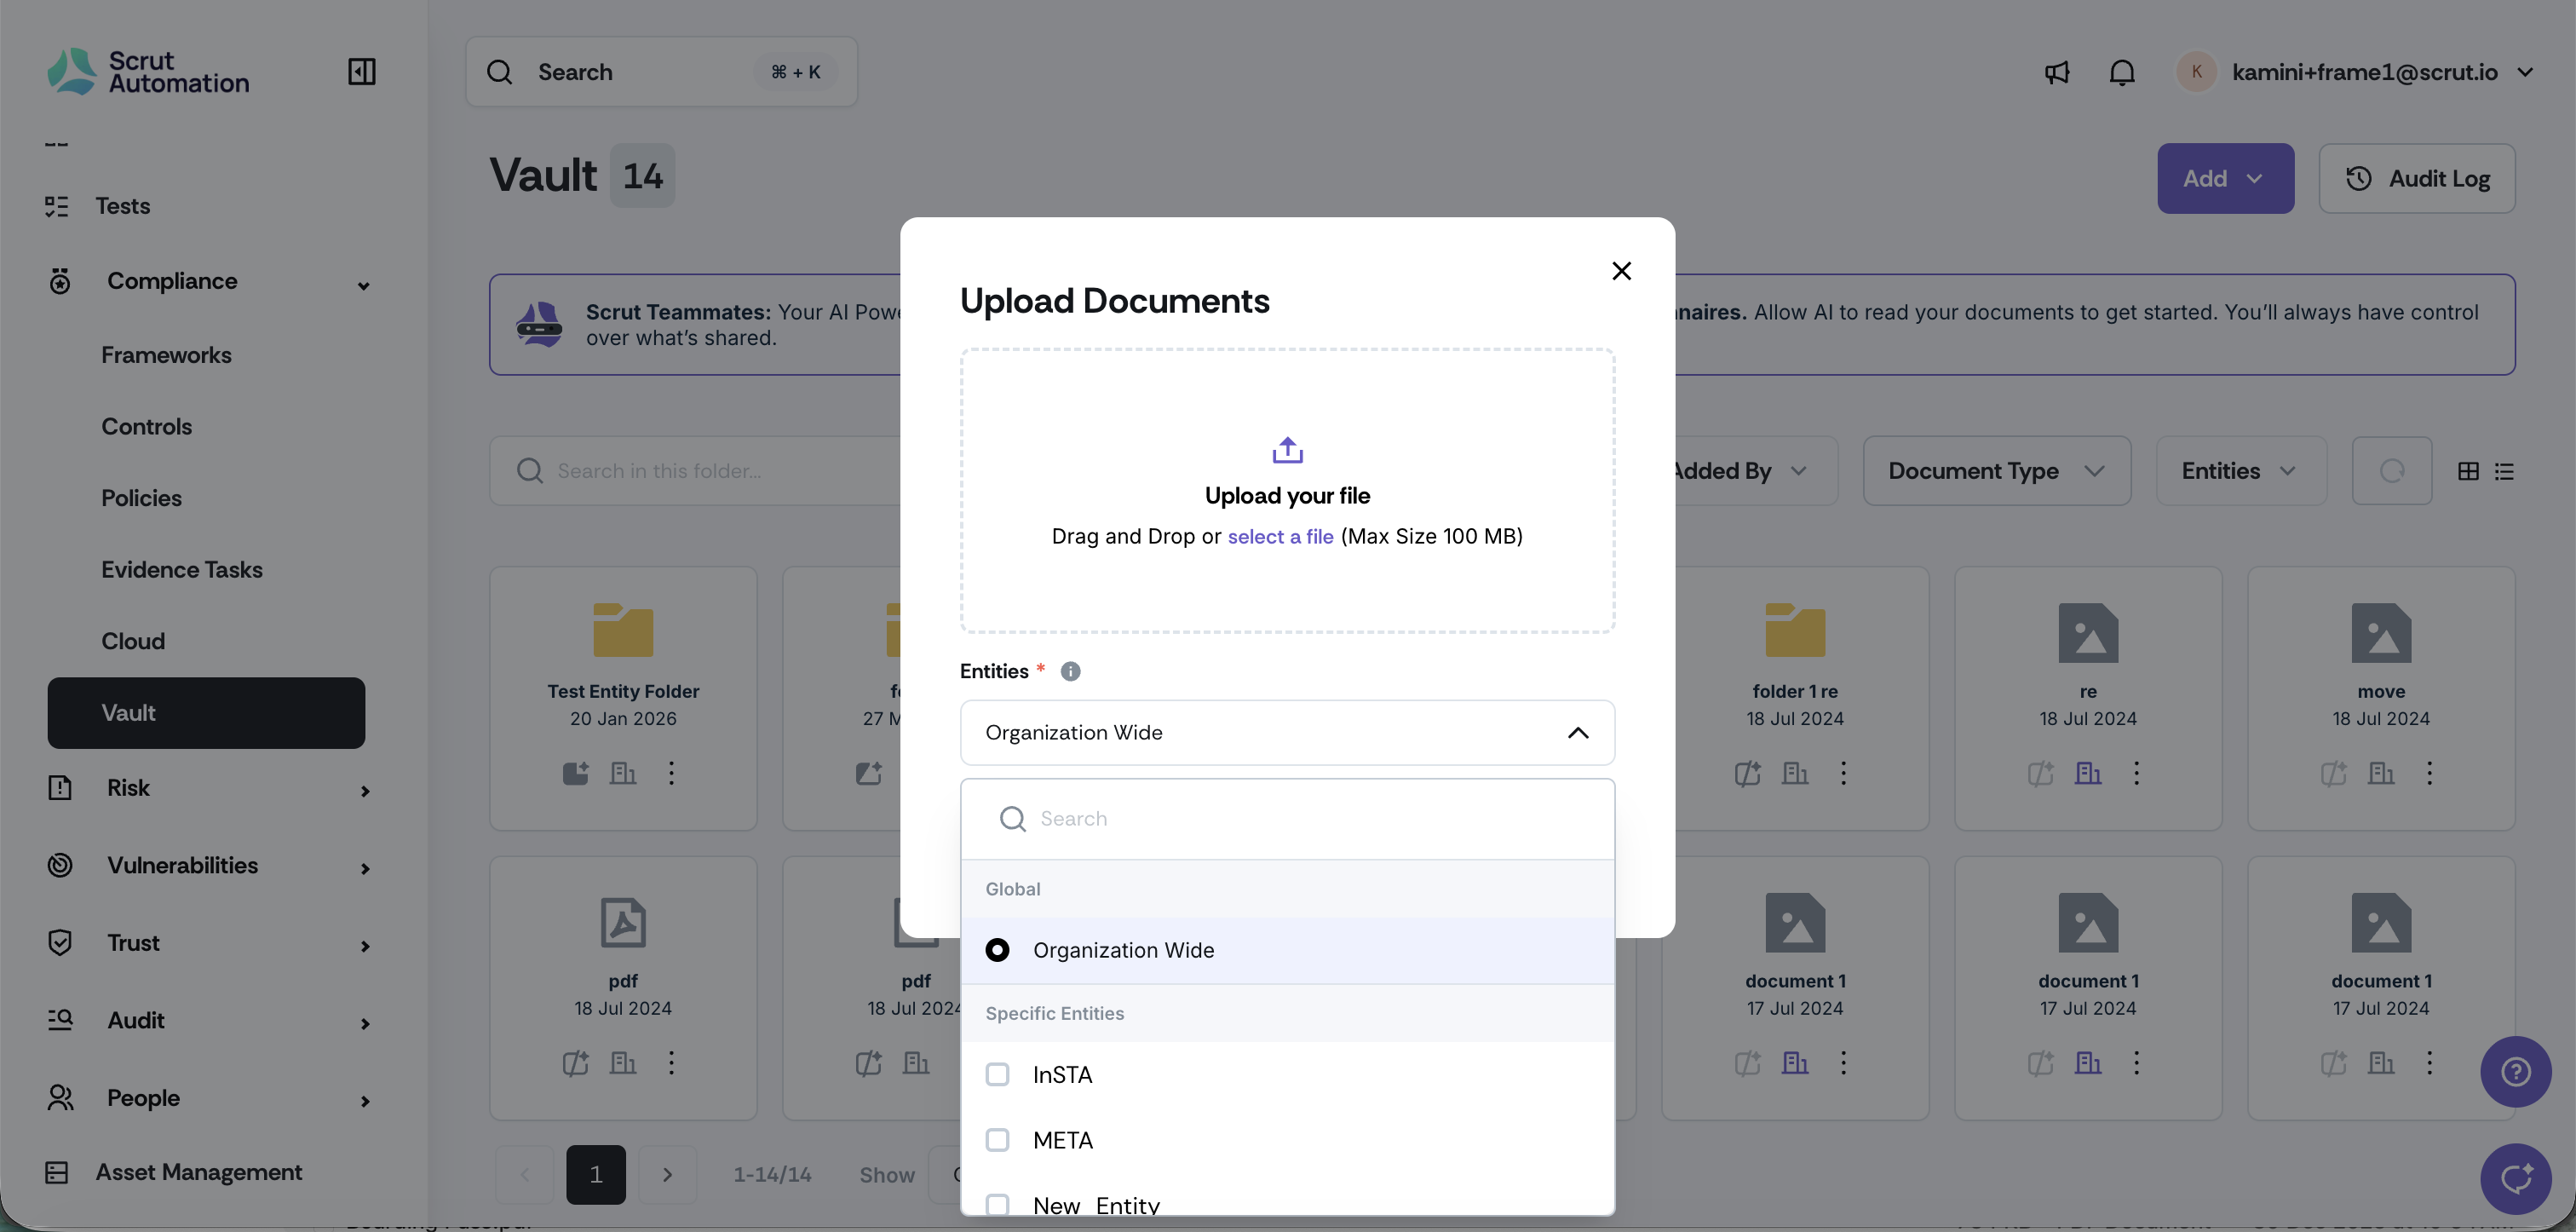Open the announcements megaphone icon
Viewport: 2576px width, 1232px height.
(2056, 72)
